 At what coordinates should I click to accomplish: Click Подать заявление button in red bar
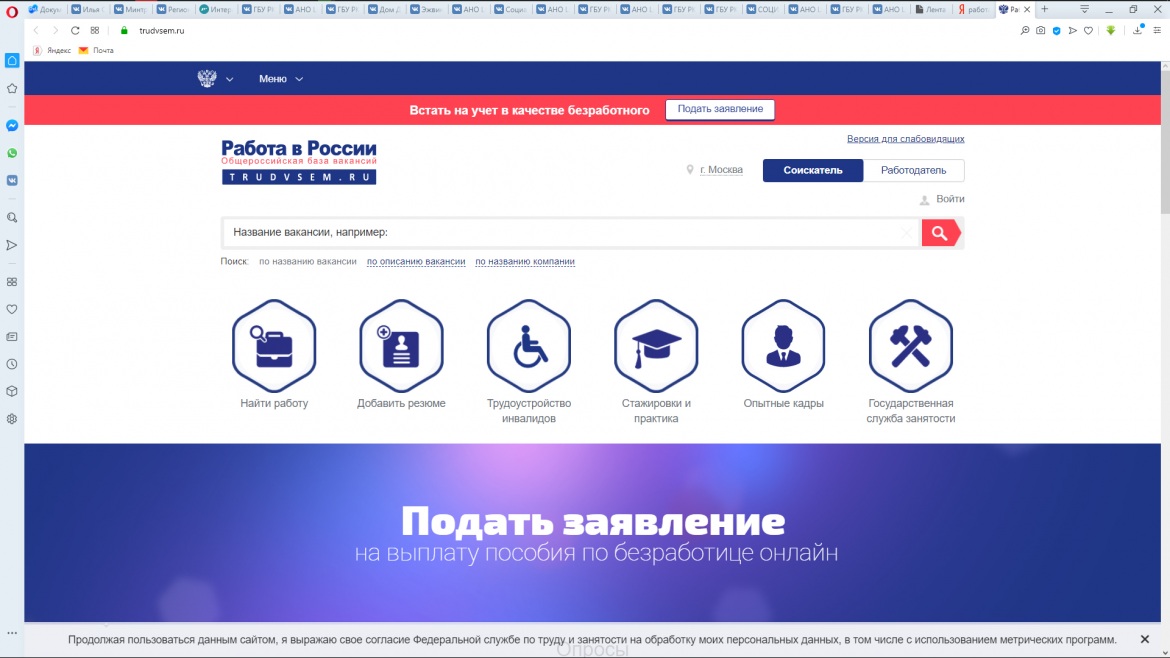click(x=720, y=109)
